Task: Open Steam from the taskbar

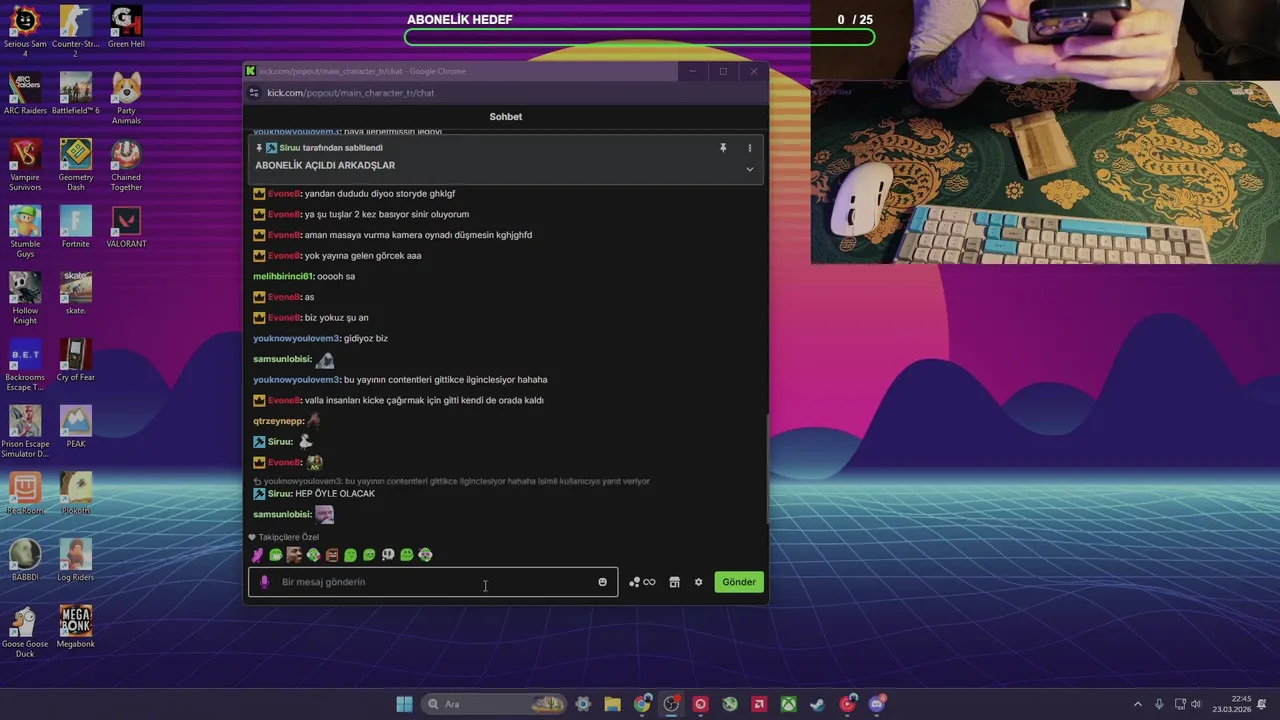Action: coord(818,704)
